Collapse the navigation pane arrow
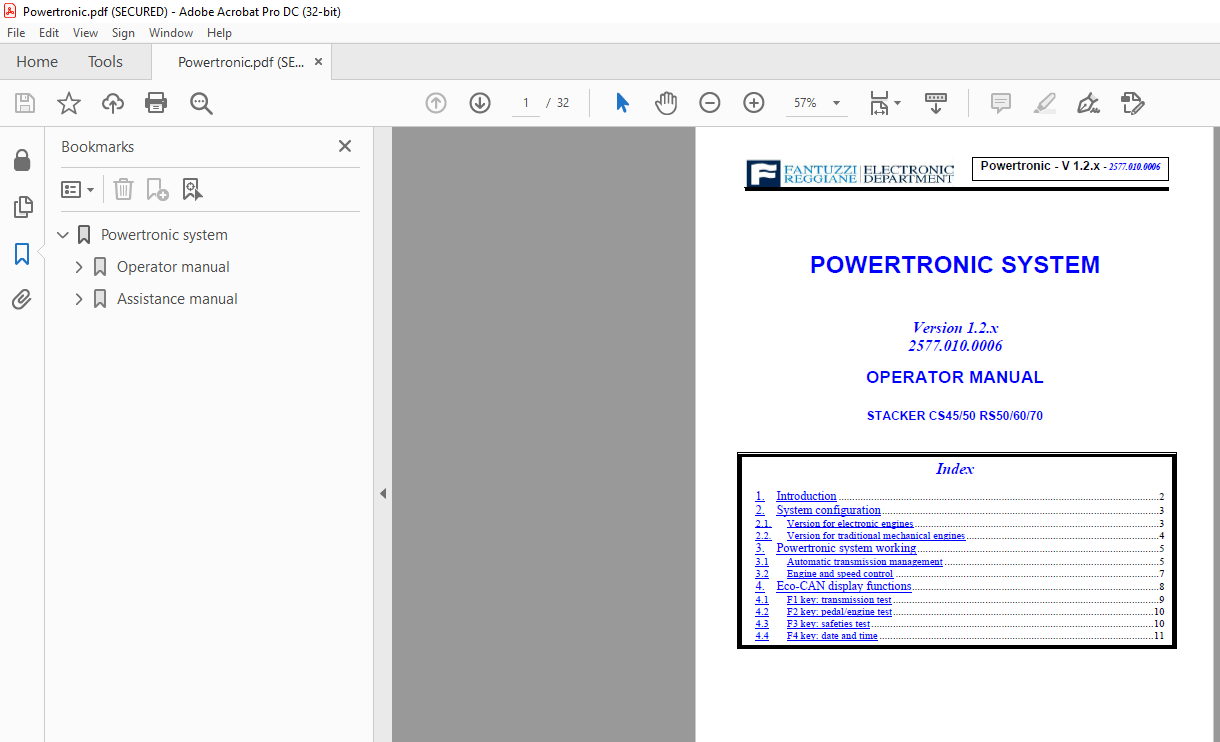This screenshot has width=1220, height=742. 383,494
